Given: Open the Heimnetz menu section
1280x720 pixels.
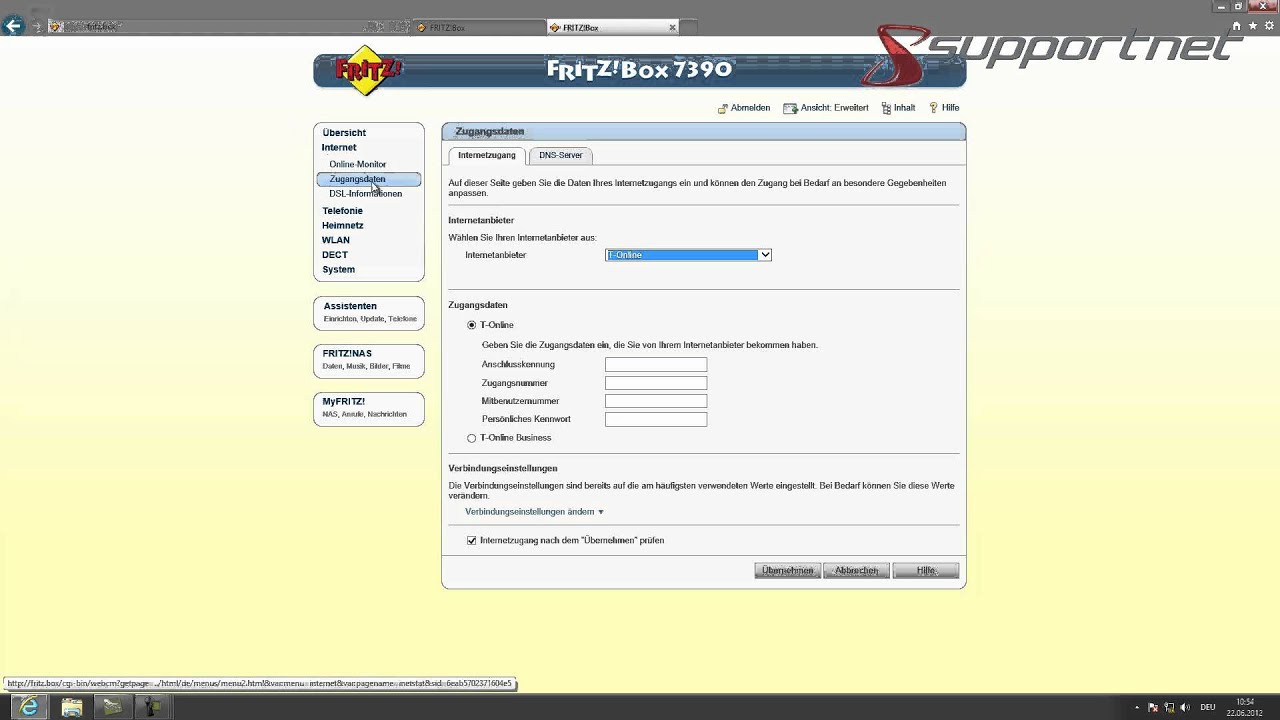Looking at the screenshot, I should click(343, 226).
